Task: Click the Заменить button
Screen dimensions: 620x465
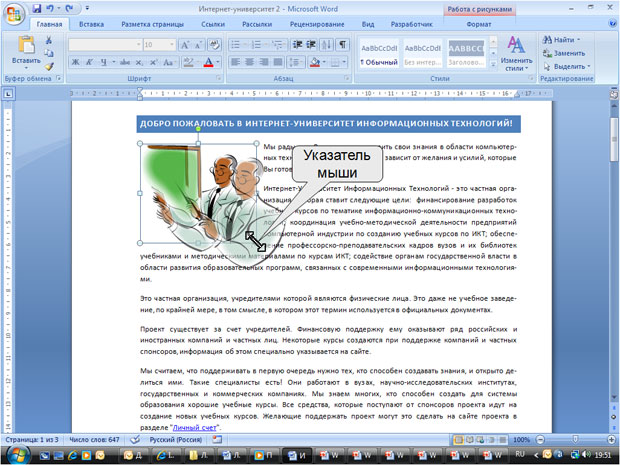Action: point(564,53)
